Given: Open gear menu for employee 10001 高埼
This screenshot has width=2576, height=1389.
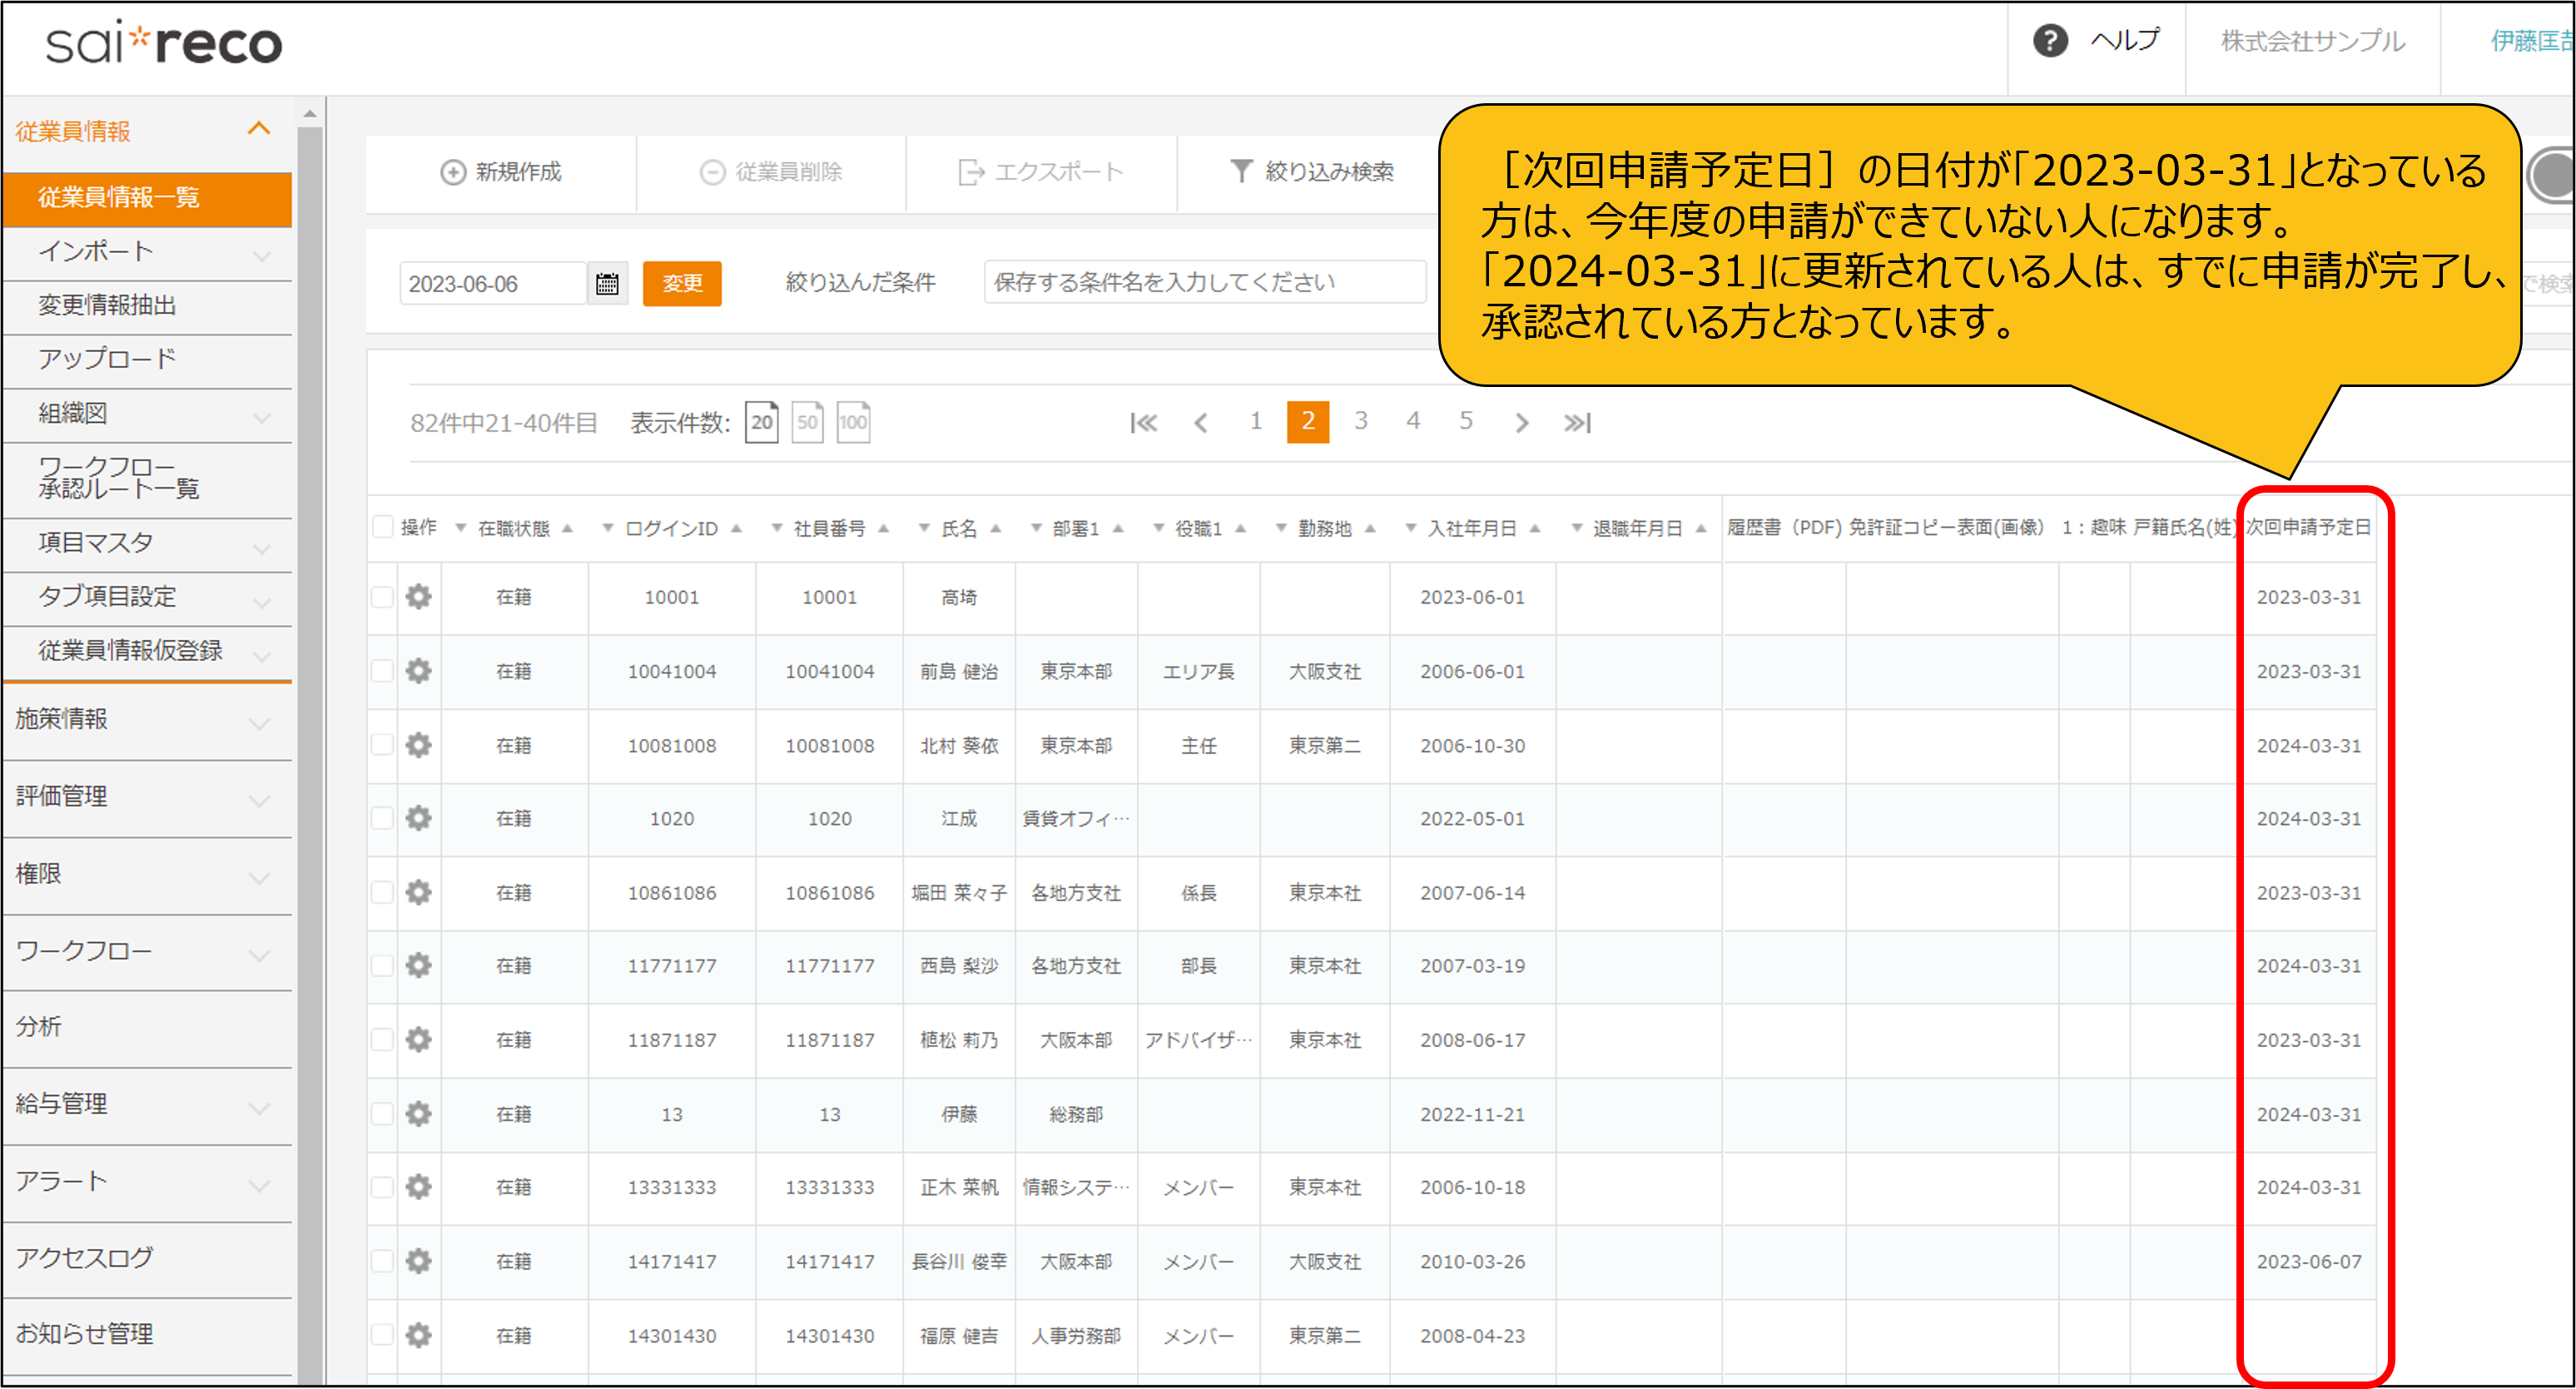Looking at the screenshot, I should [418, 597].
